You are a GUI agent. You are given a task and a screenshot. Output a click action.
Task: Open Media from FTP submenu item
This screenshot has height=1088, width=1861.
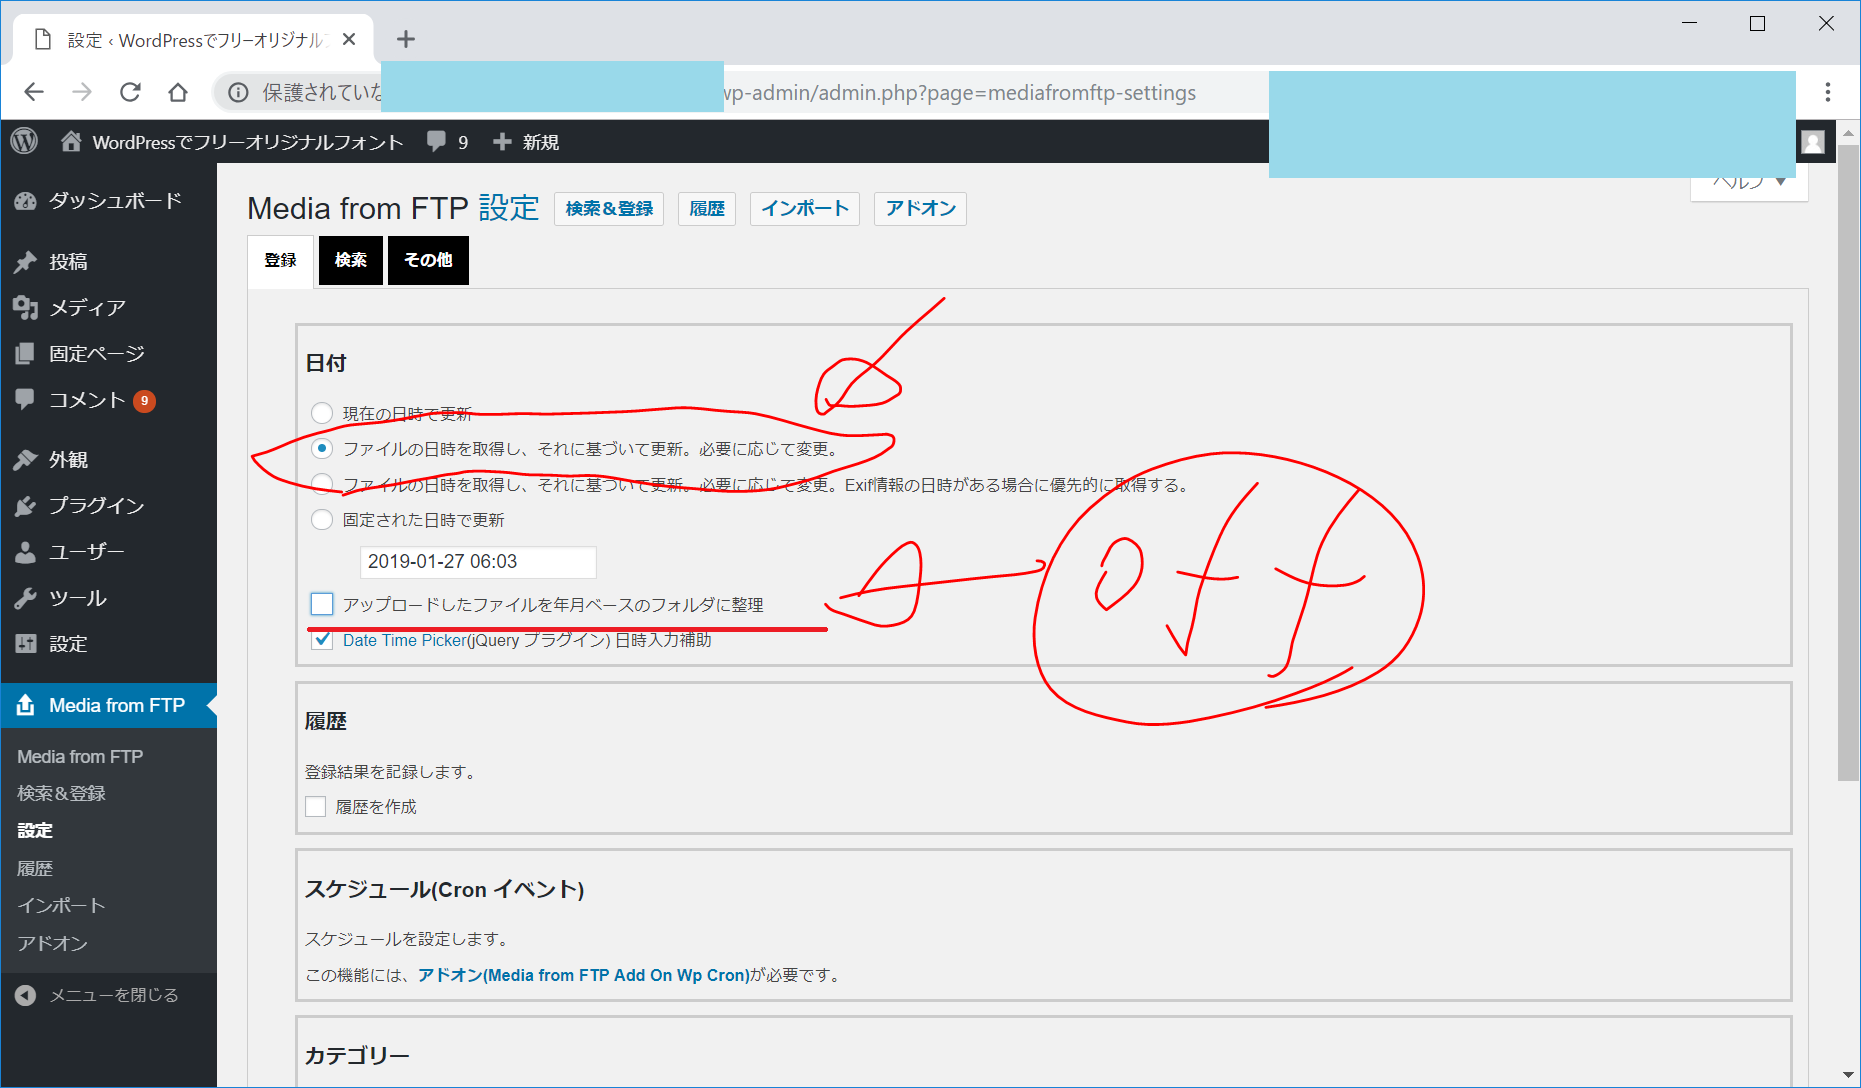pyautogui.click(x=80, y=757)
